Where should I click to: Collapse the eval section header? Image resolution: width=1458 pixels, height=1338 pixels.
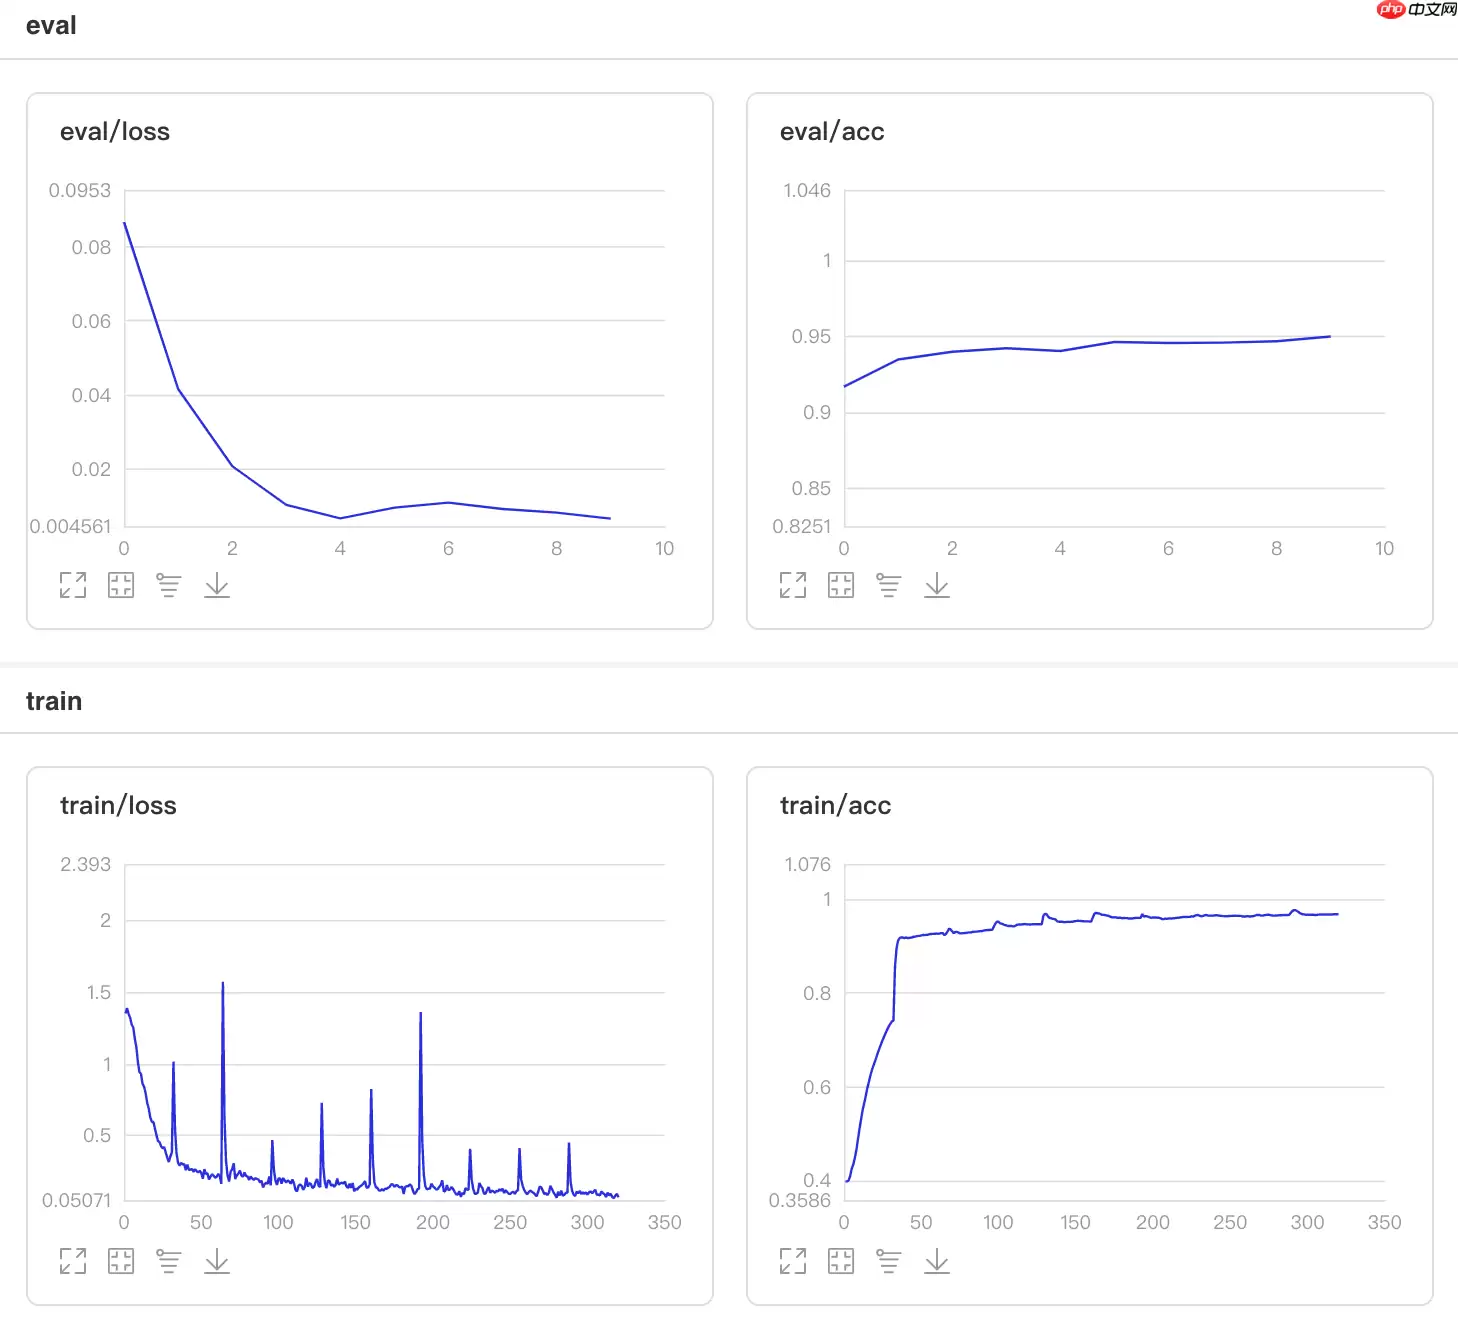[51, 26]
